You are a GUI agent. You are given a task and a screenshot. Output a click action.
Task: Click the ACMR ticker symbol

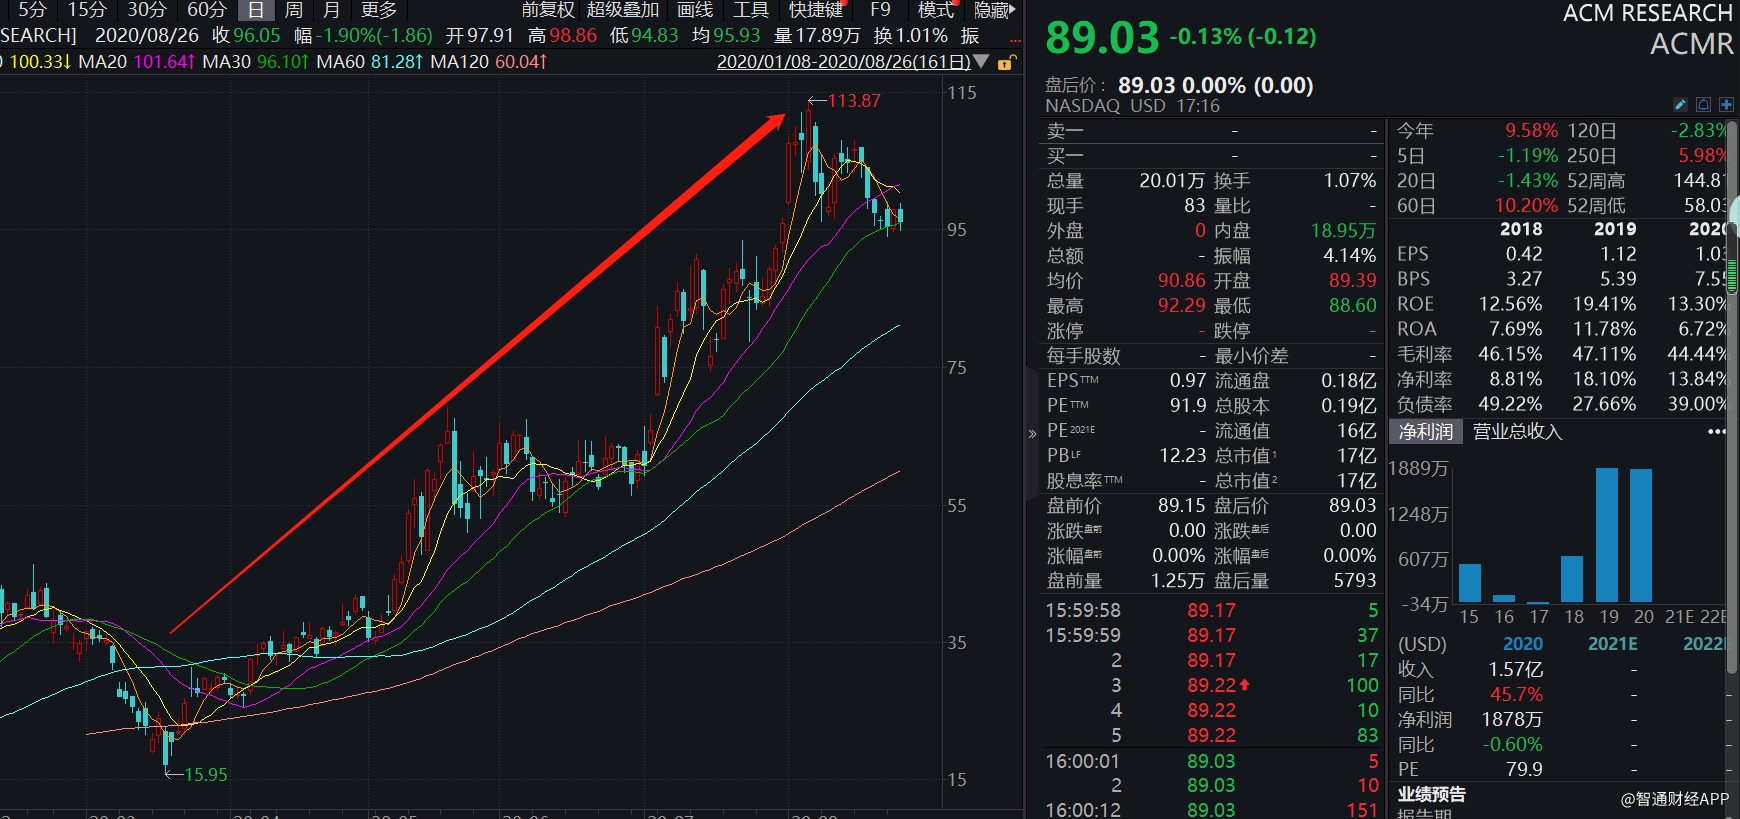pos(1692,45)
